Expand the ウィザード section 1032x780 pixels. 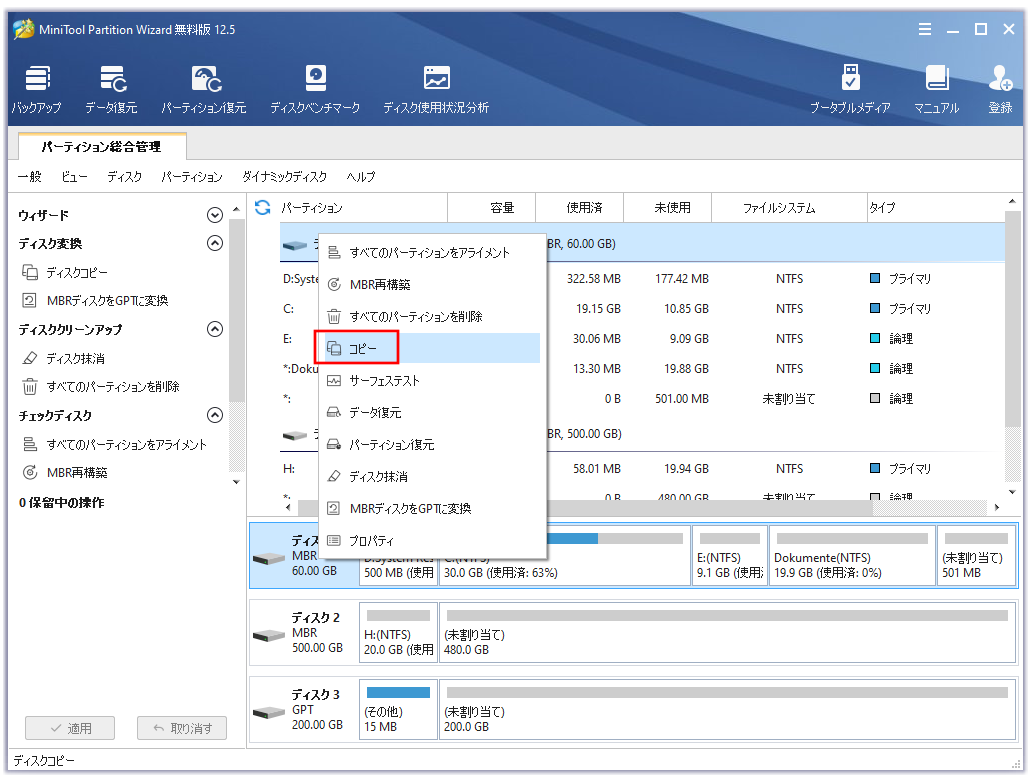214,214
